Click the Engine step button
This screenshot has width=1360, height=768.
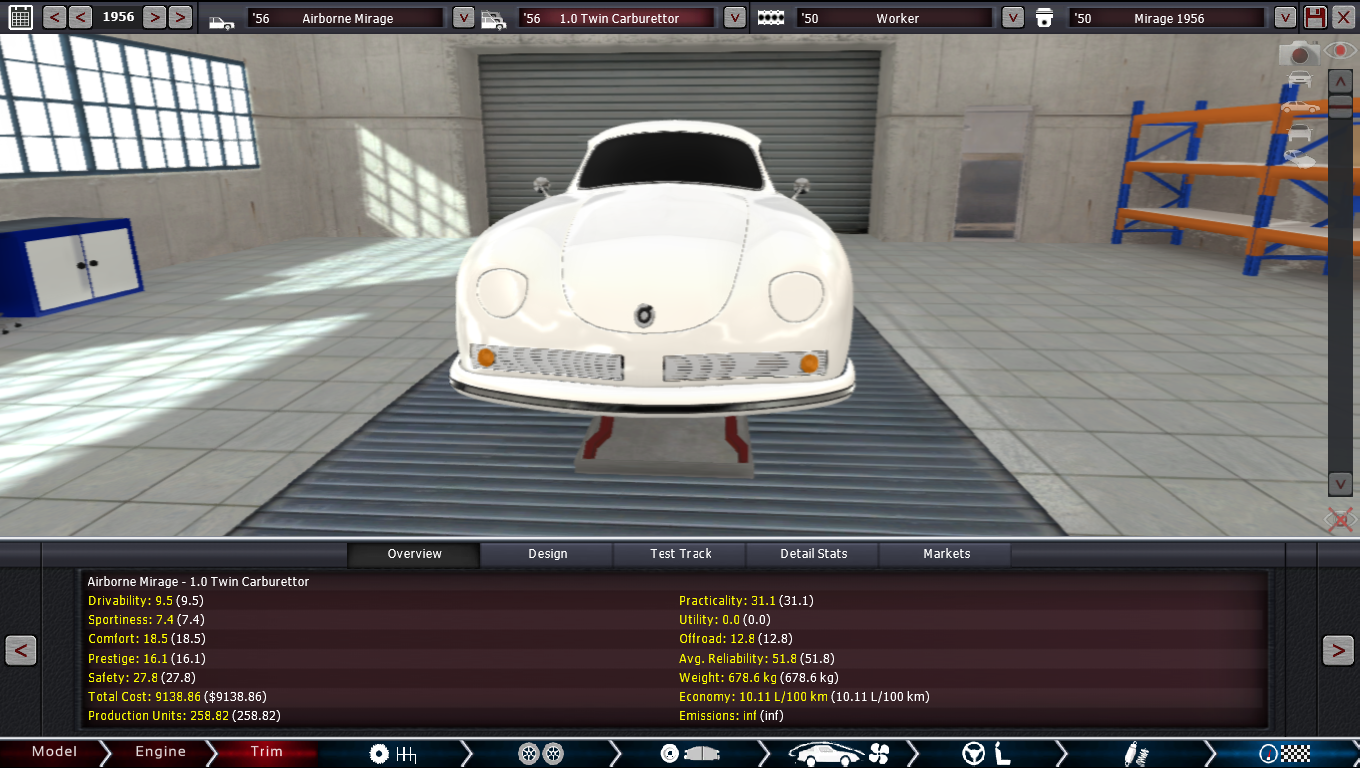(x=160, y=752)
